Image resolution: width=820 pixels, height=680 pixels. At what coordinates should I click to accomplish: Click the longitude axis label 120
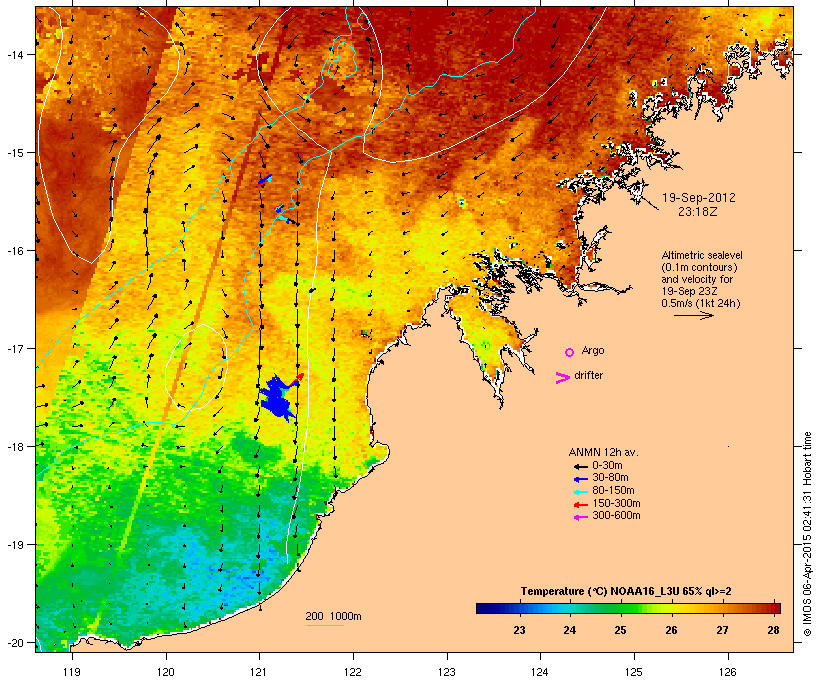point(166,672)
